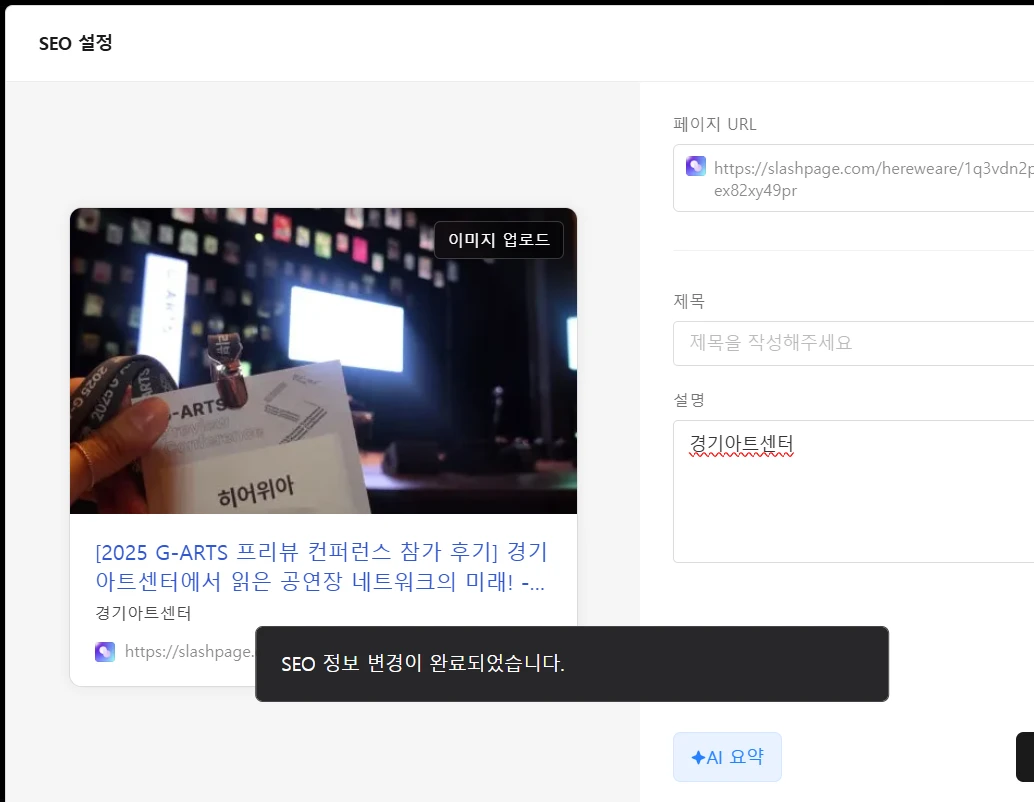Image resolution: width=1034 pixels, height=802 pixels.
Task: Click the sparkle icon on AI 요약
Action: (697, 758)
